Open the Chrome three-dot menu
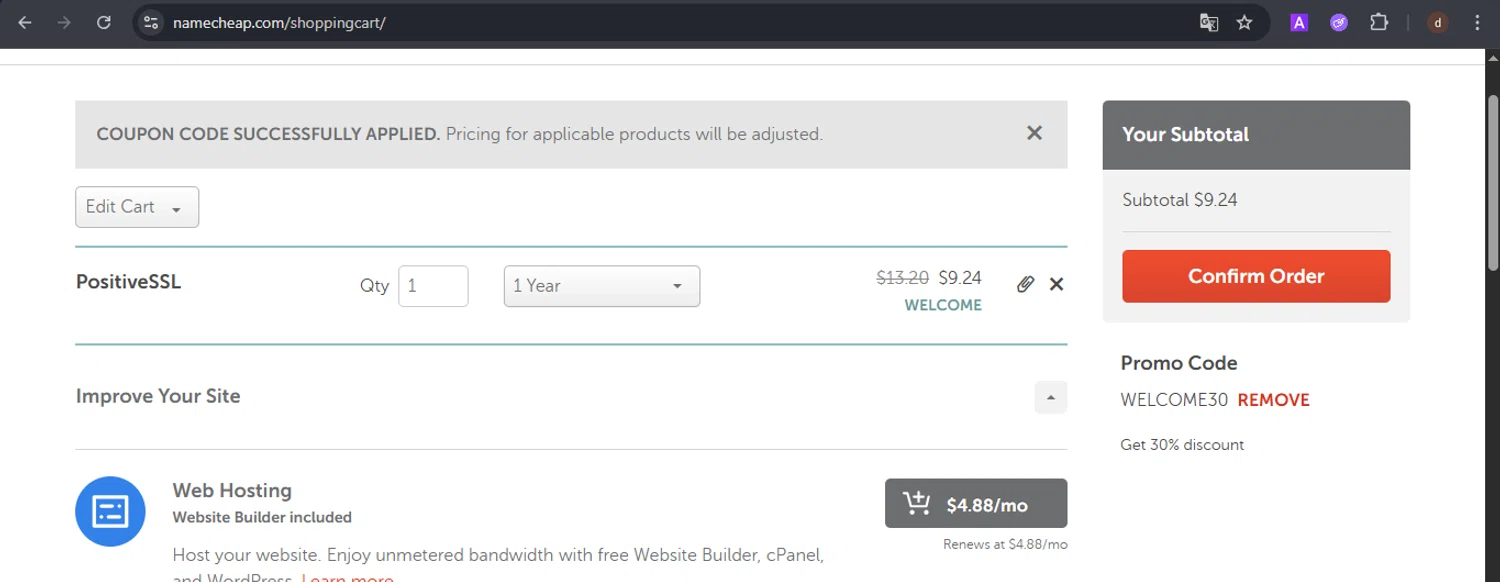Viewport: 1500px width, 582px height. [1477, 22]
